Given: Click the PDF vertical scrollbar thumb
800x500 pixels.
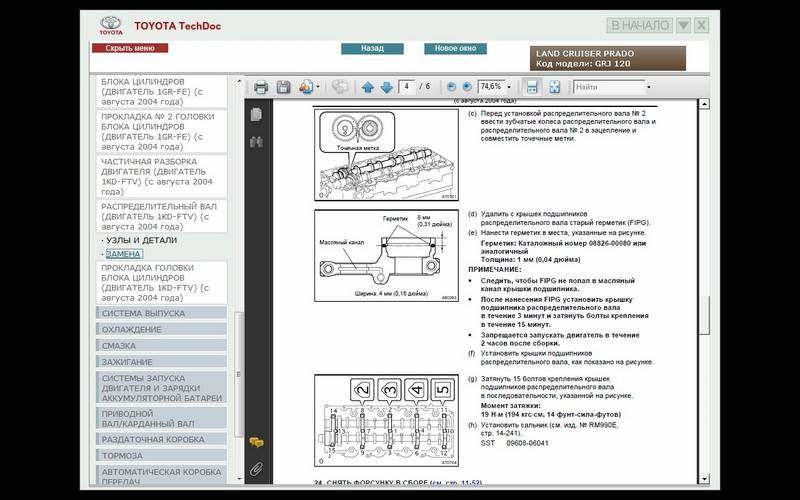Looking at the screenshot, I should (x=704, y=315).
